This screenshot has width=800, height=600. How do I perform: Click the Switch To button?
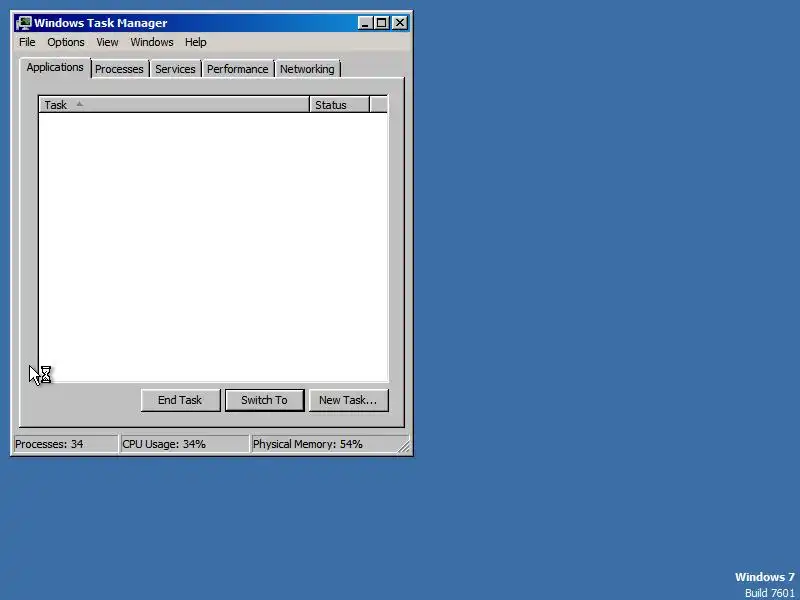pos(264,400)
